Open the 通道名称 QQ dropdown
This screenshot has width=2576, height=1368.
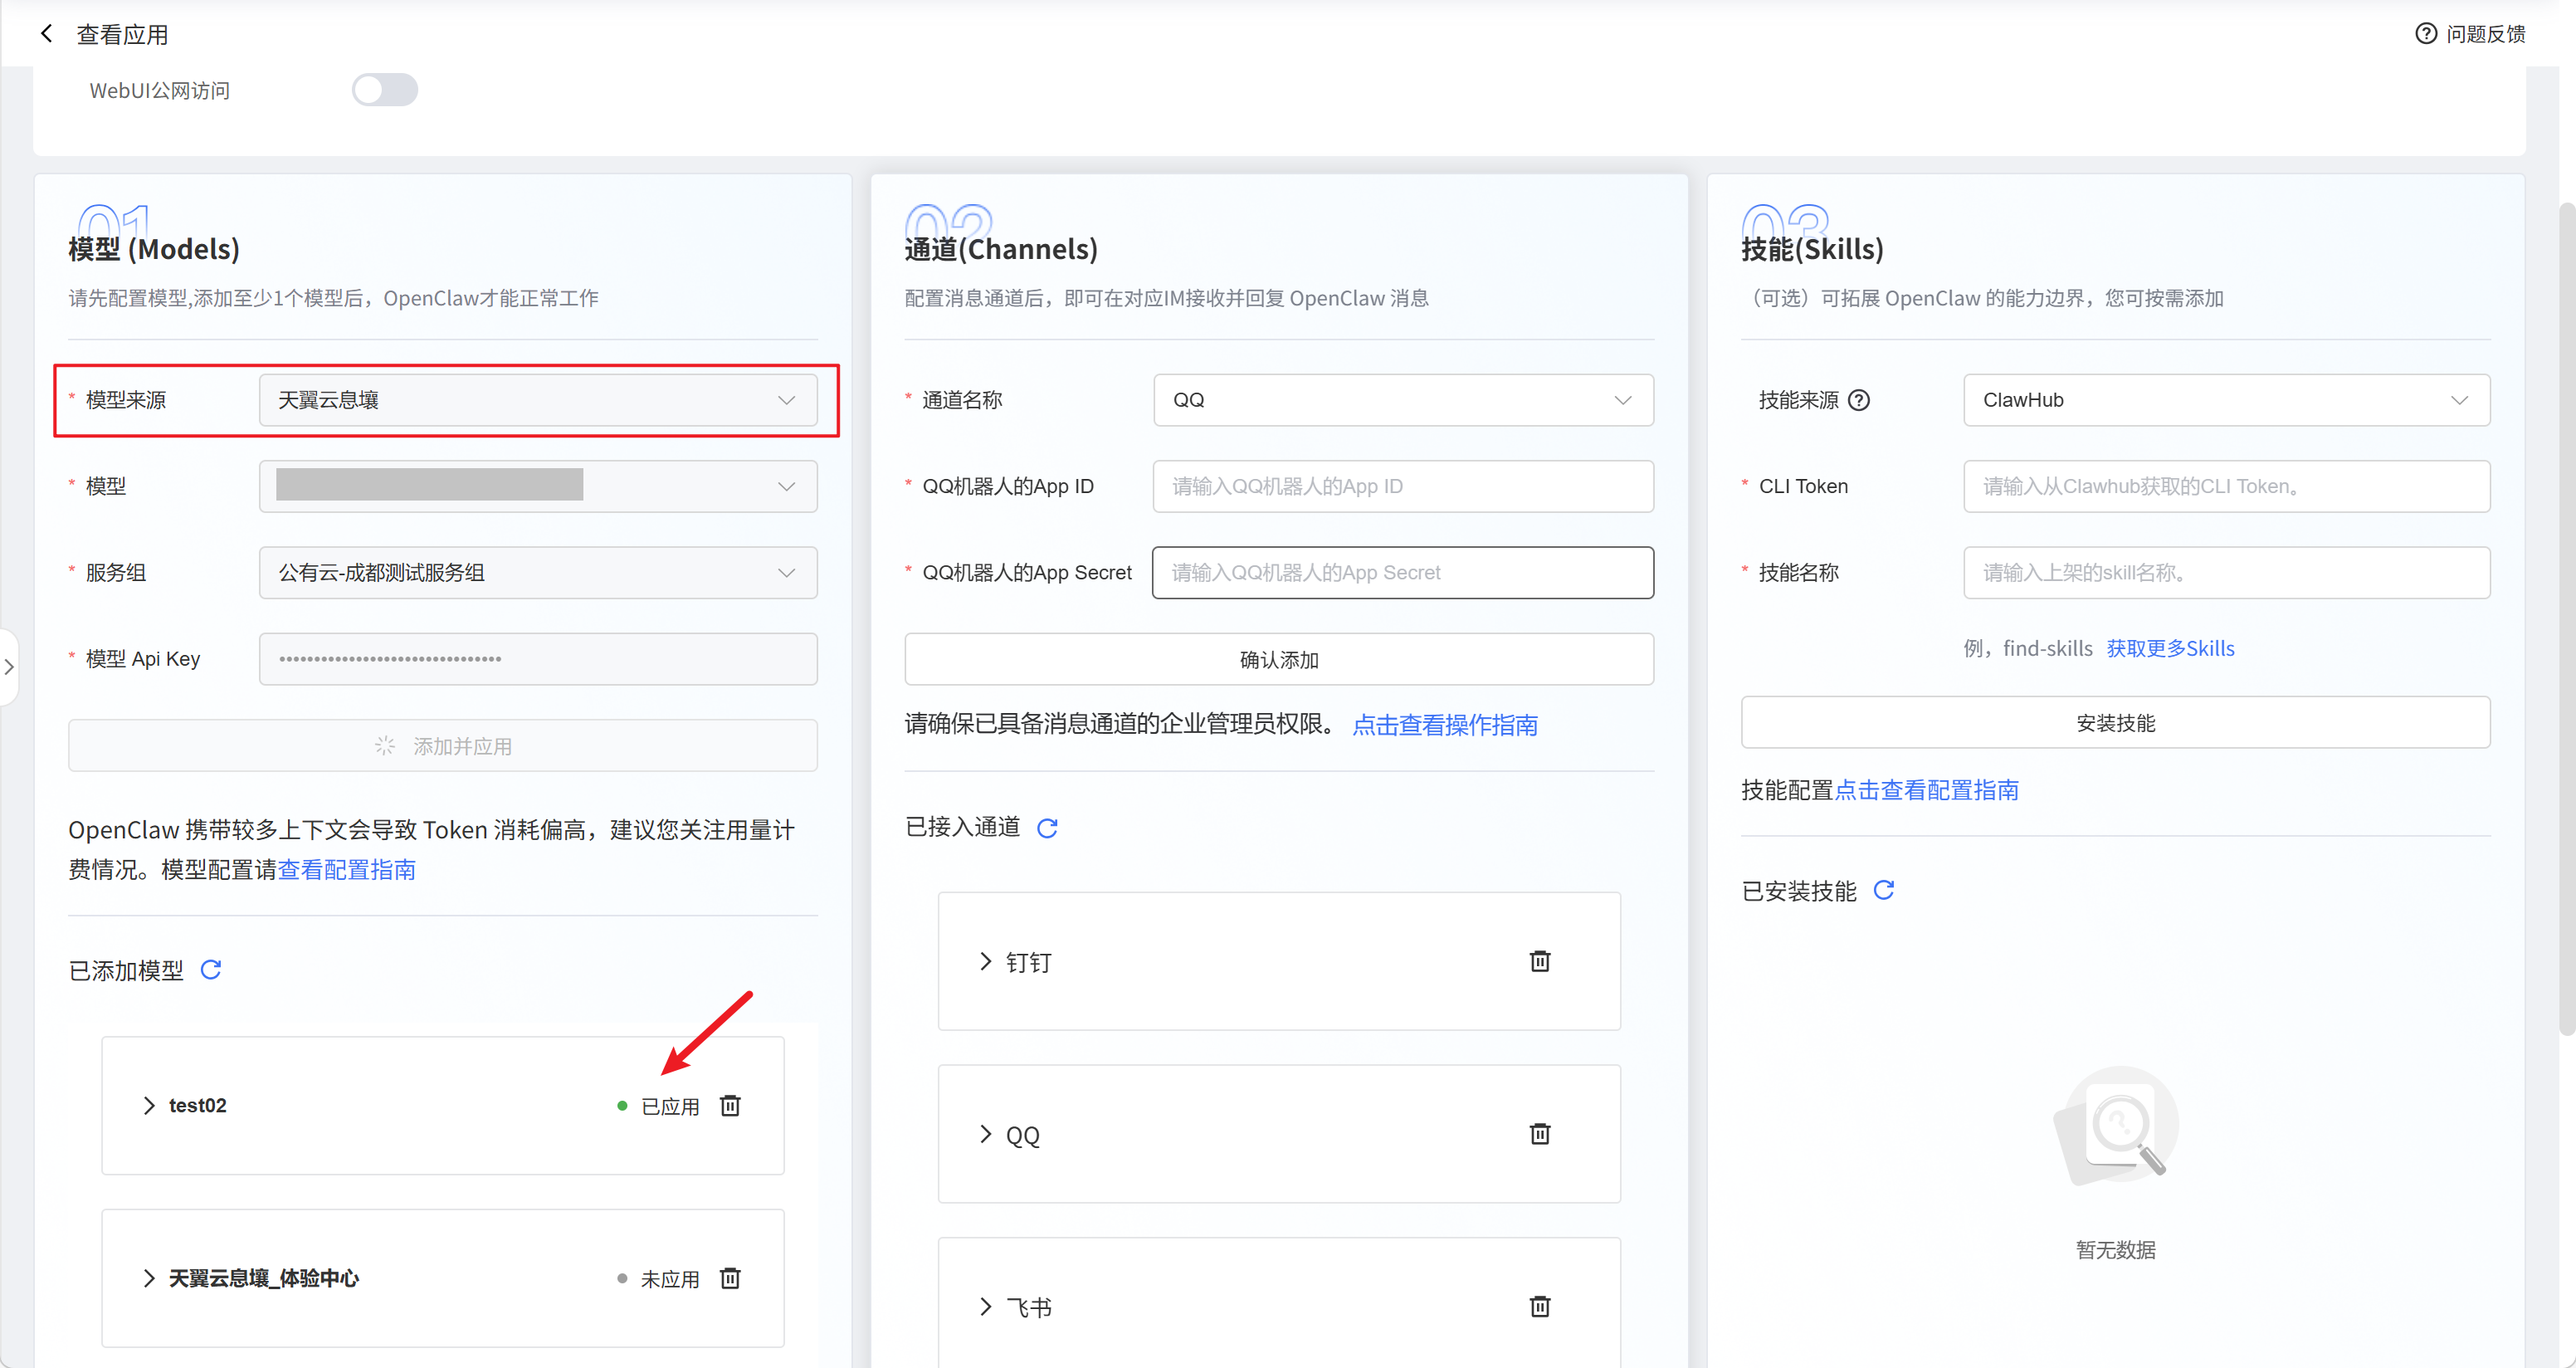[x=1403, y=400]
